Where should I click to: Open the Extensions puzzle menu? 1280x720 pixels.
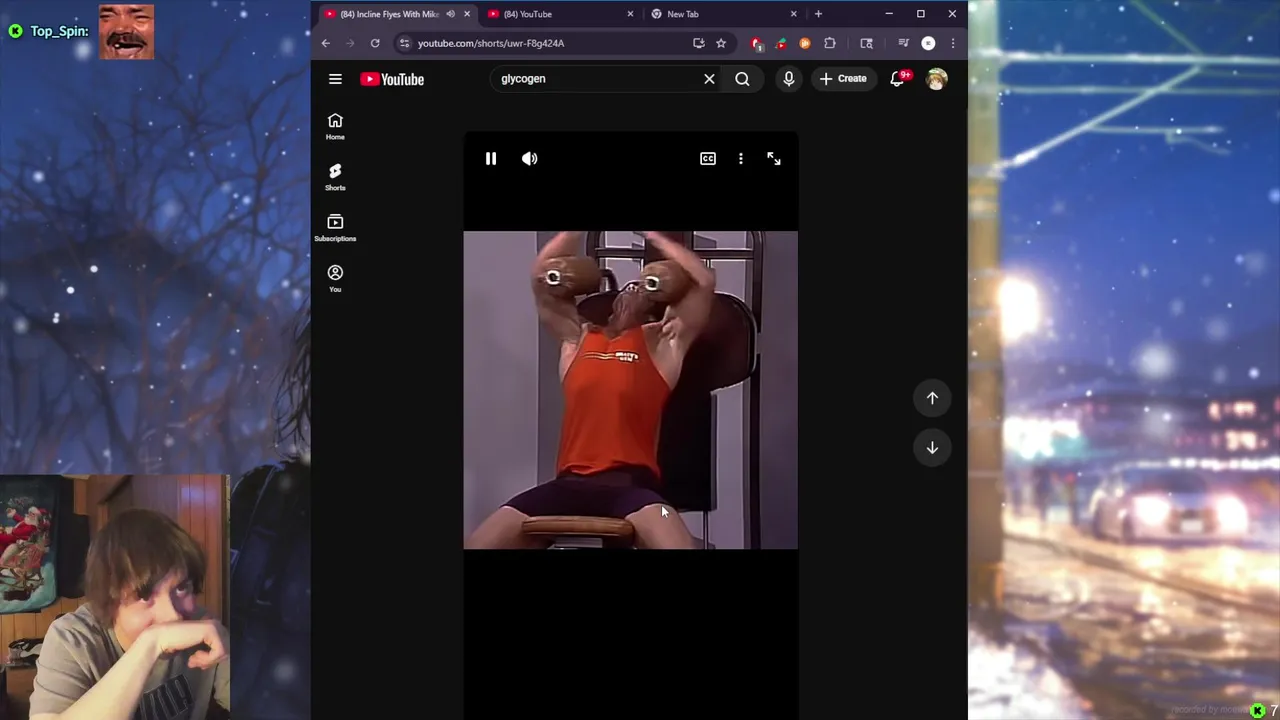click(829, 43)
